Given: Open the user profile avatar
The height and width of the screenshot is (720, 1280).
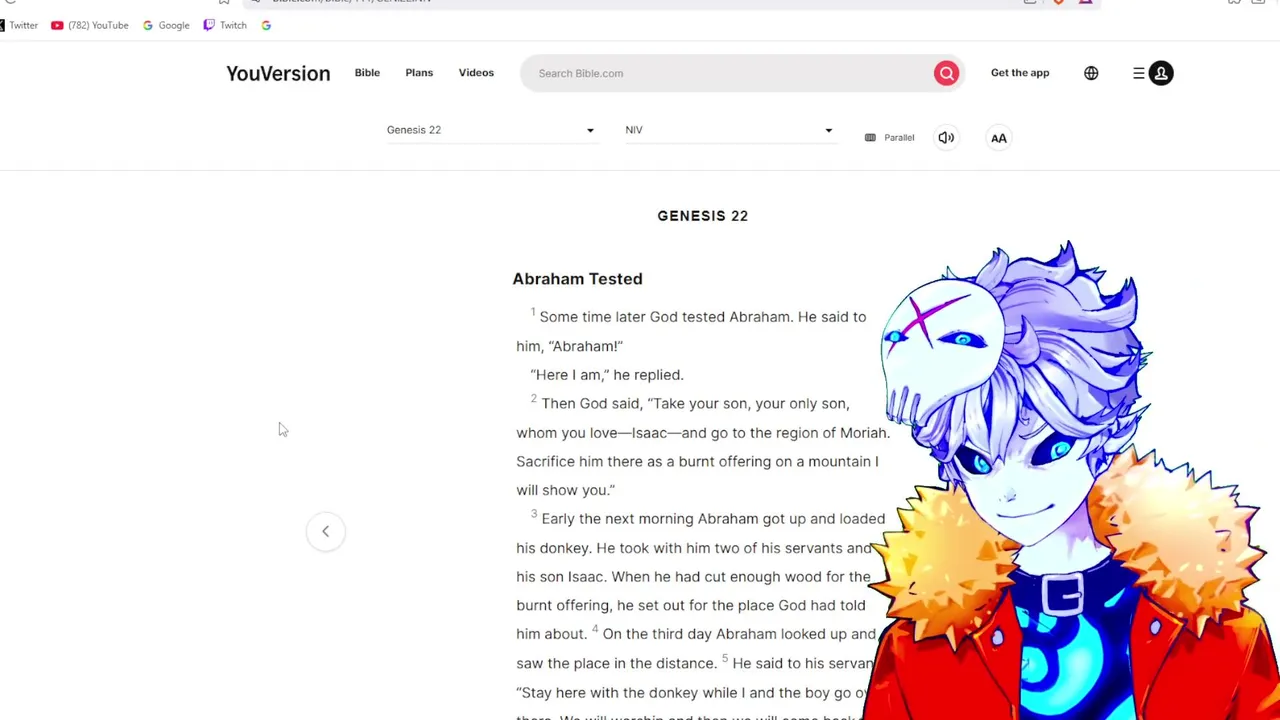Looking at the screenshot, I should click(x=1161, y=73).
